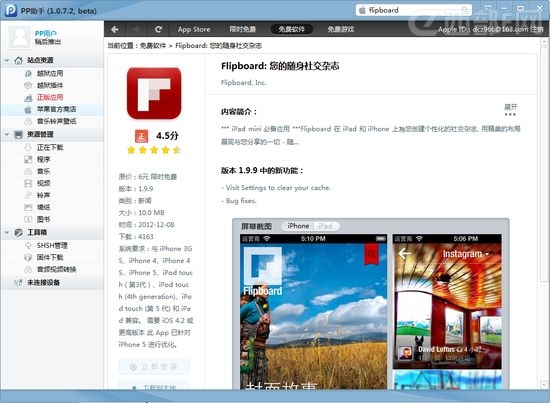Click the 内容简介 heading
550x403 pixels.
(239, 112)
